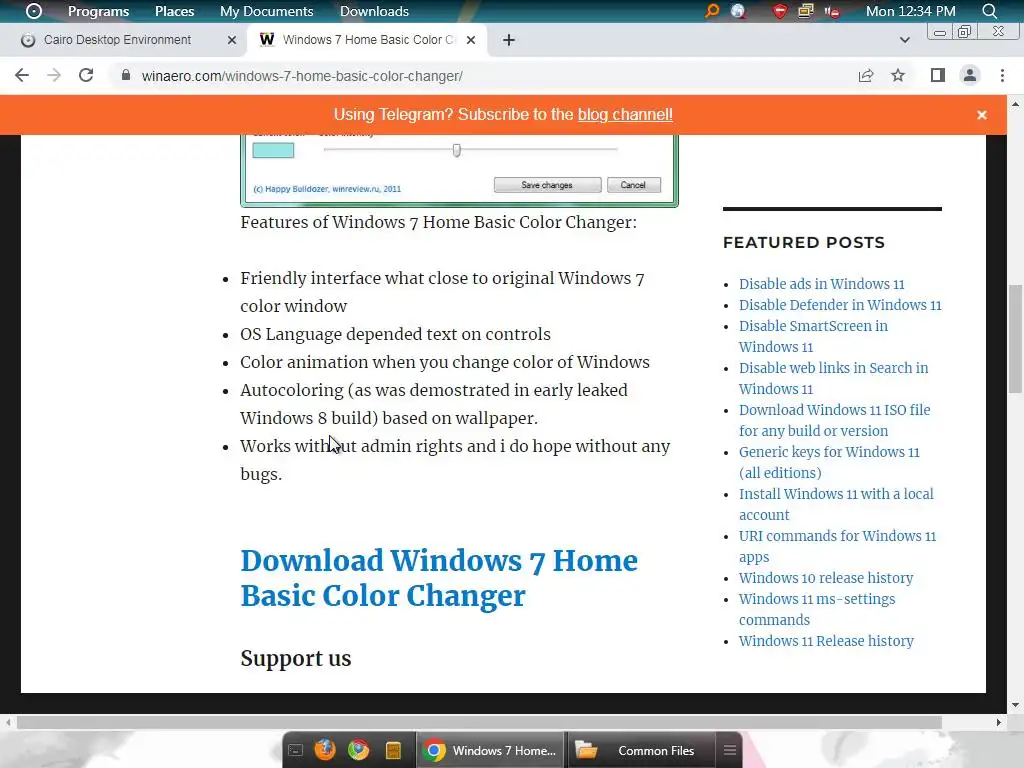Open the Downloads menu
The image size is (1024, 768).
[x=374, y=11]
